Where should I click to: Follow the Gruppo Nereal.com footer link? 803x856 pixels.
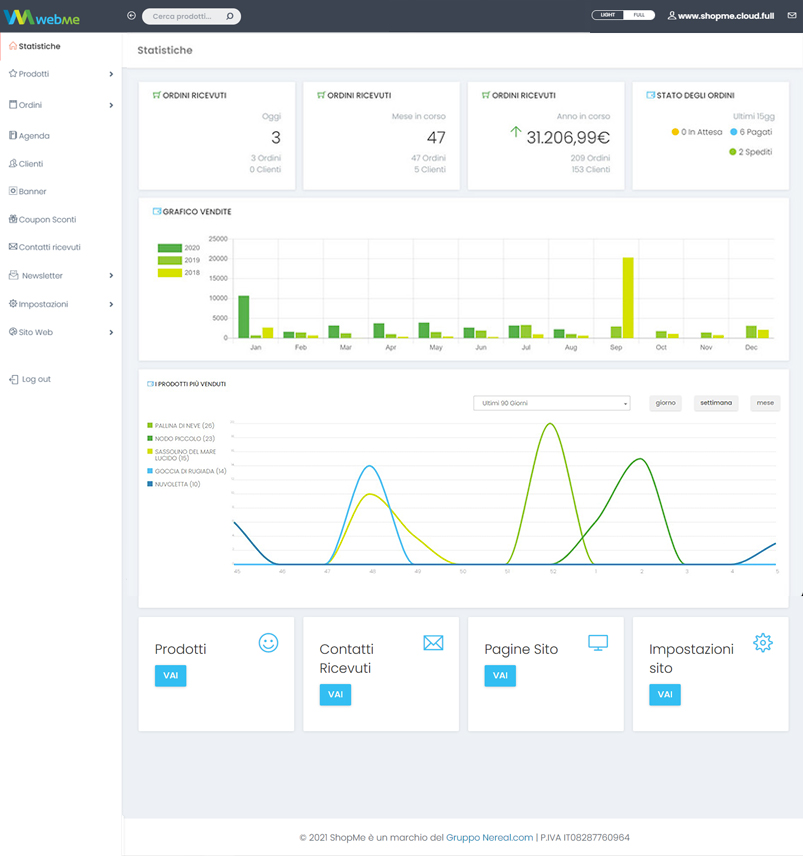(x=490, y=837)
